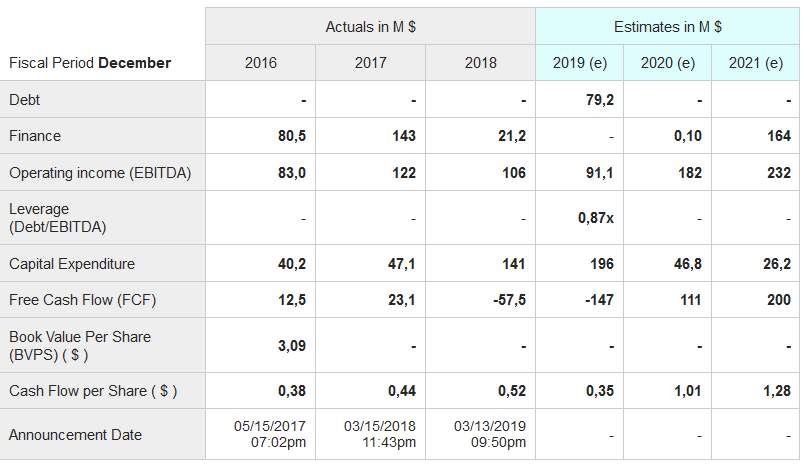Click the Debt row label
The height and width of the screenshot is (468, 806).
pos(25,100)
